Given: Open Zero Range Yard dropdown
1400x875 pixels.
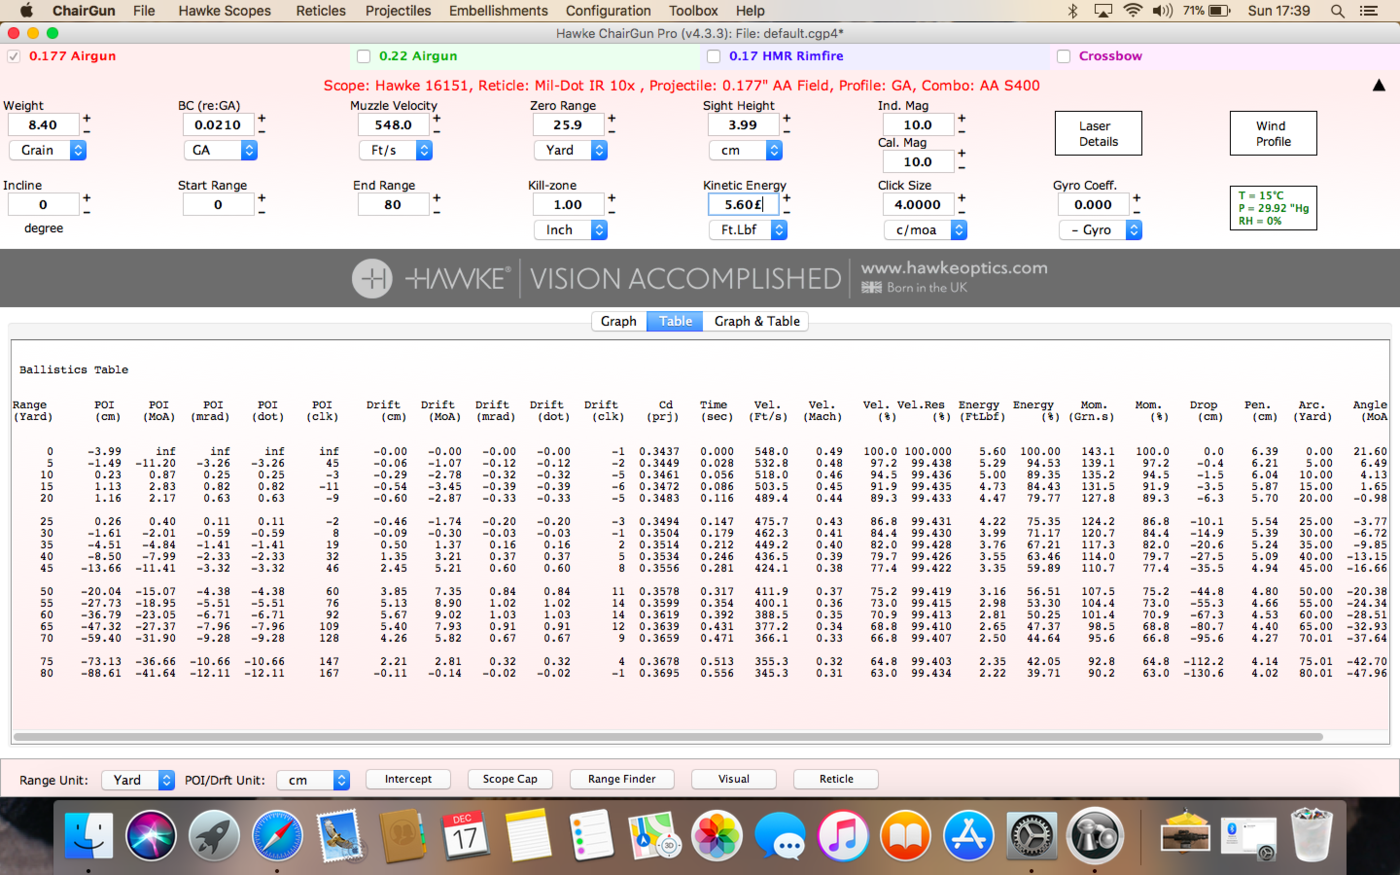Looking at the screenshot, I should pos(570,150).
